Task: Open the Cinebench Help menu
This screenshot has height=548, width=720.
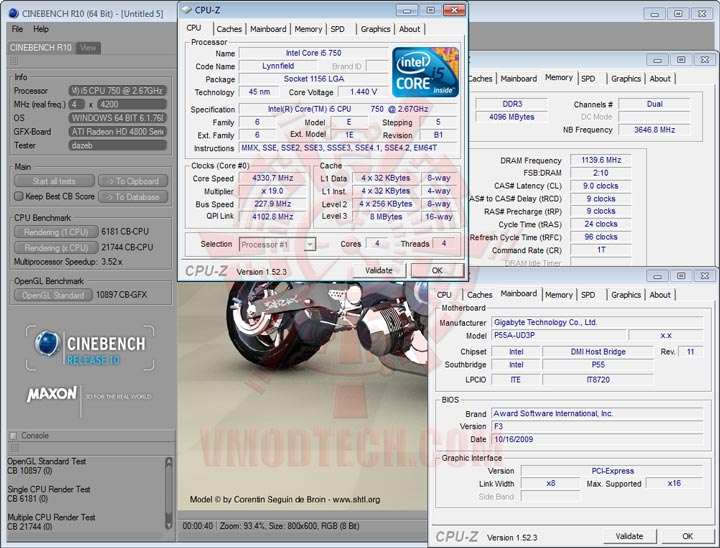Action: (x=41, y=29)
